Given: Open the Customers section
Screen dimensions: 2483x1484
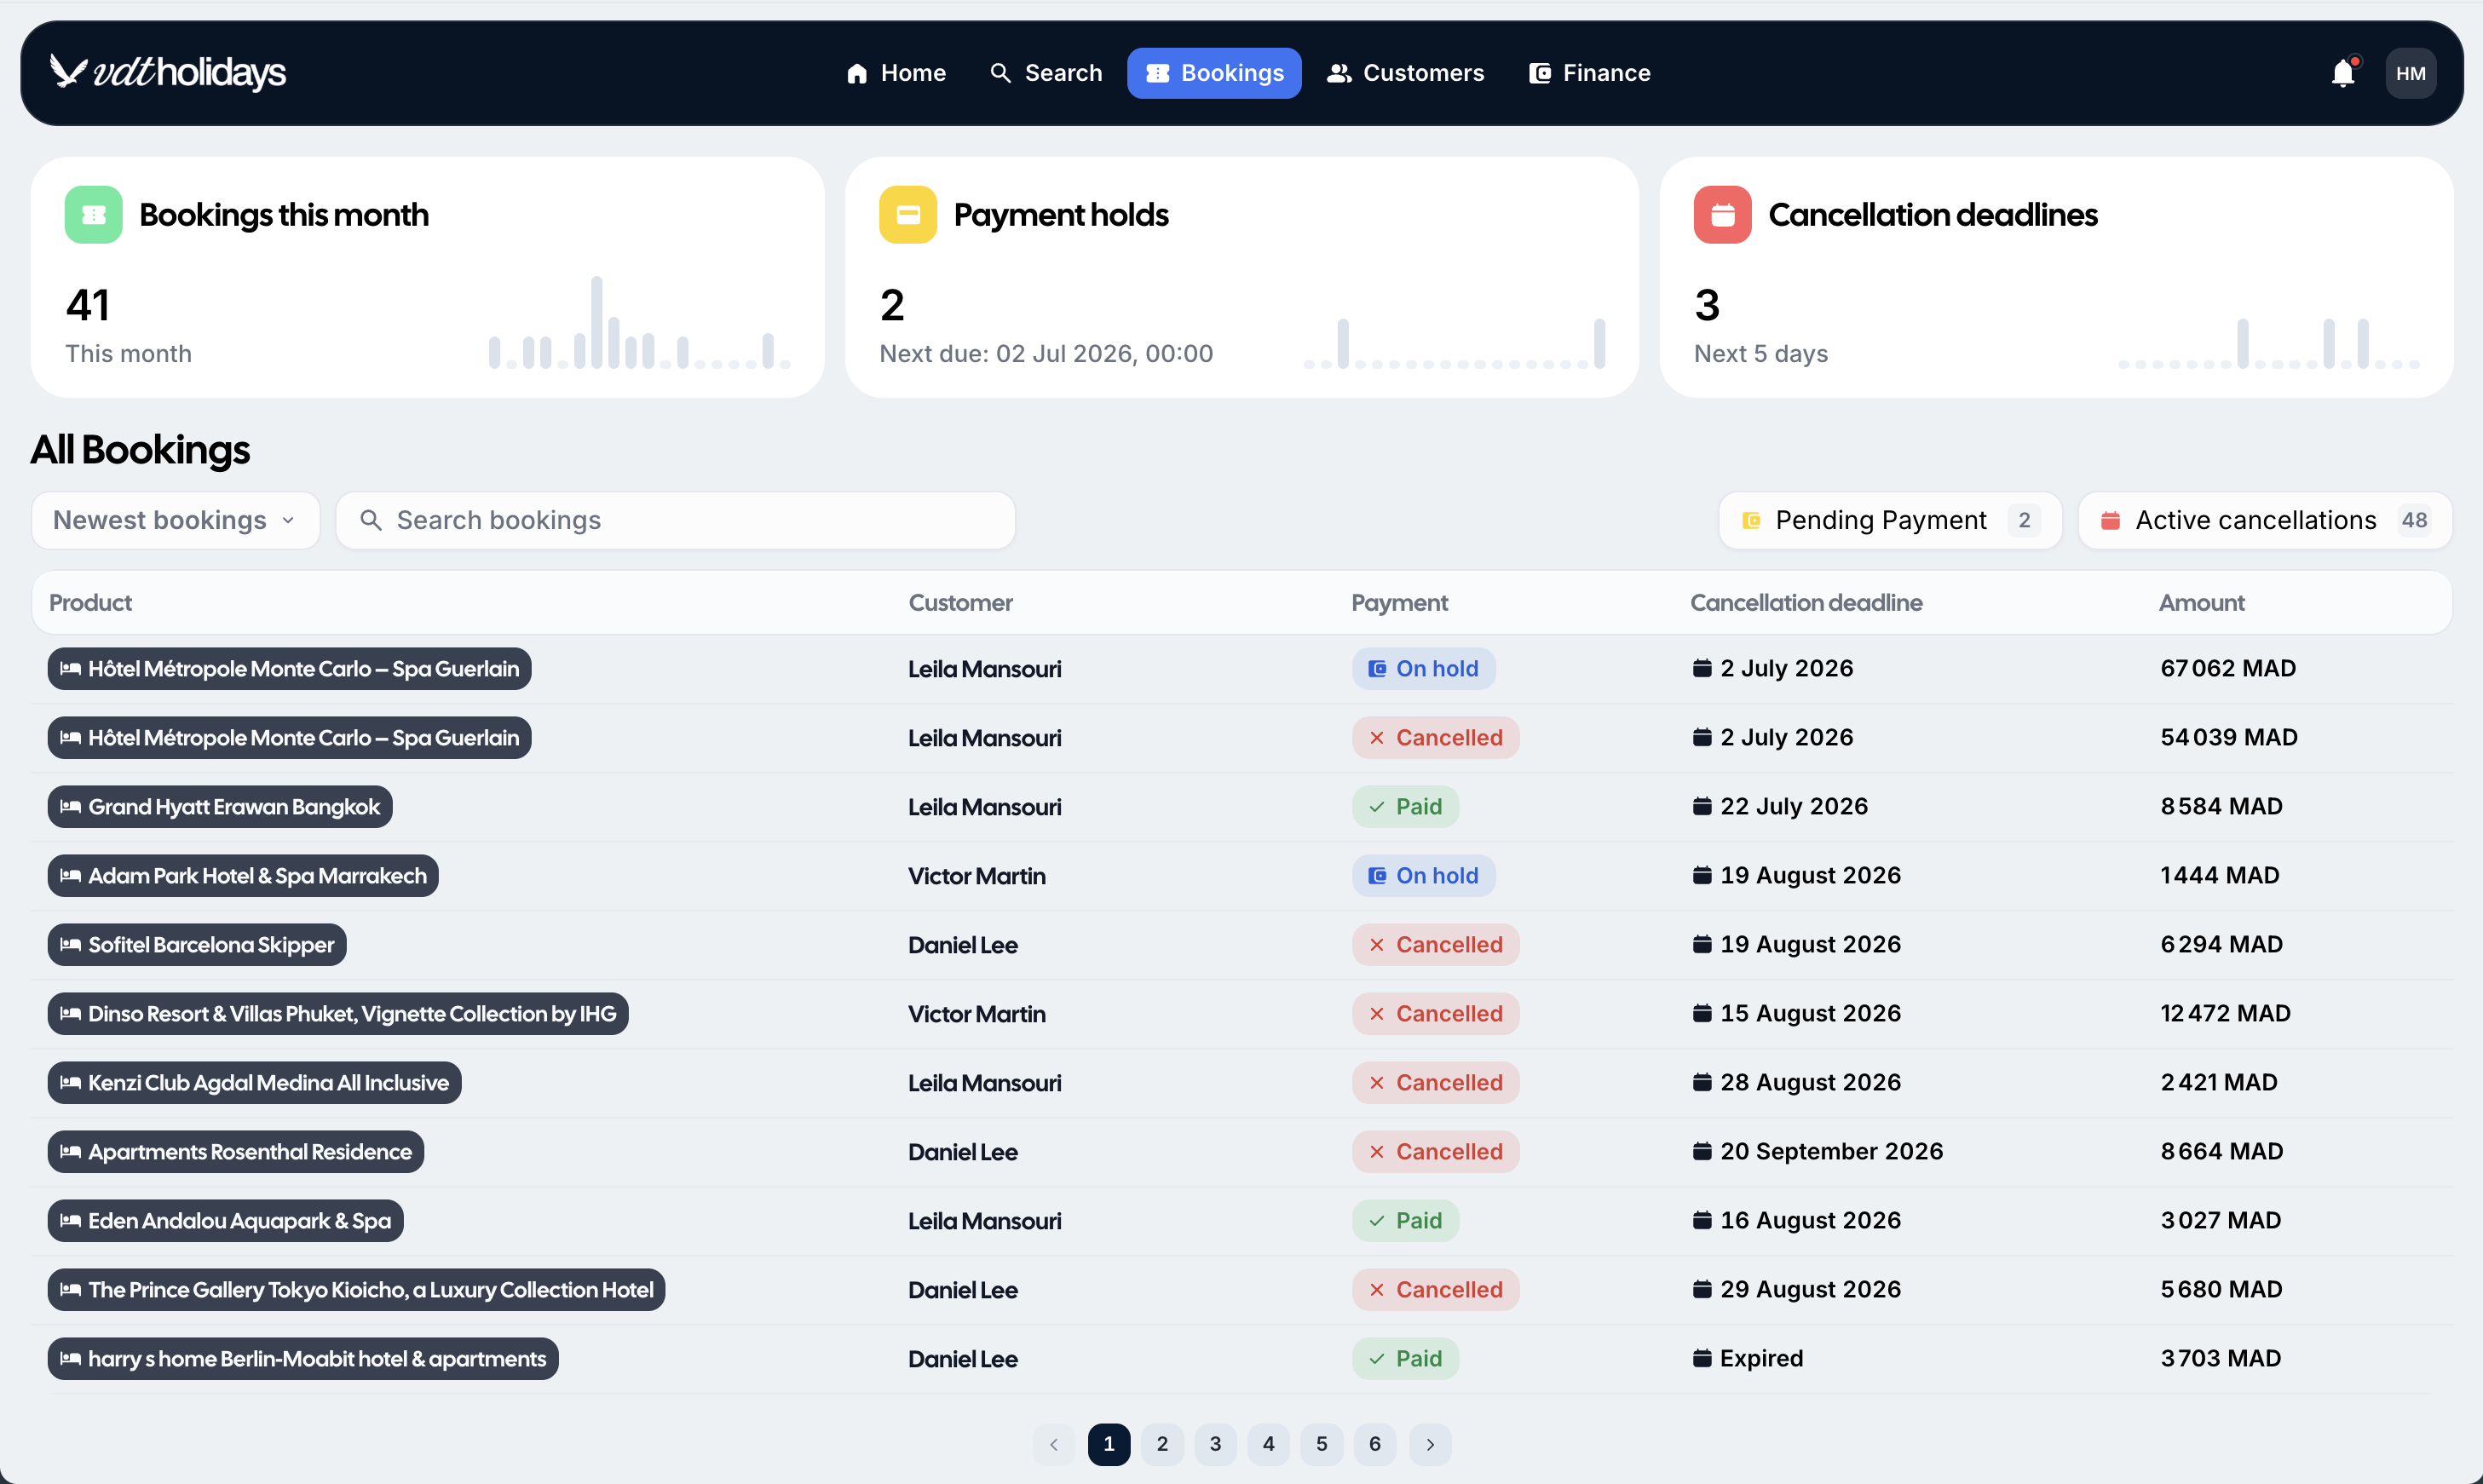Looking at the screenshot, I should coord(1405,73).
